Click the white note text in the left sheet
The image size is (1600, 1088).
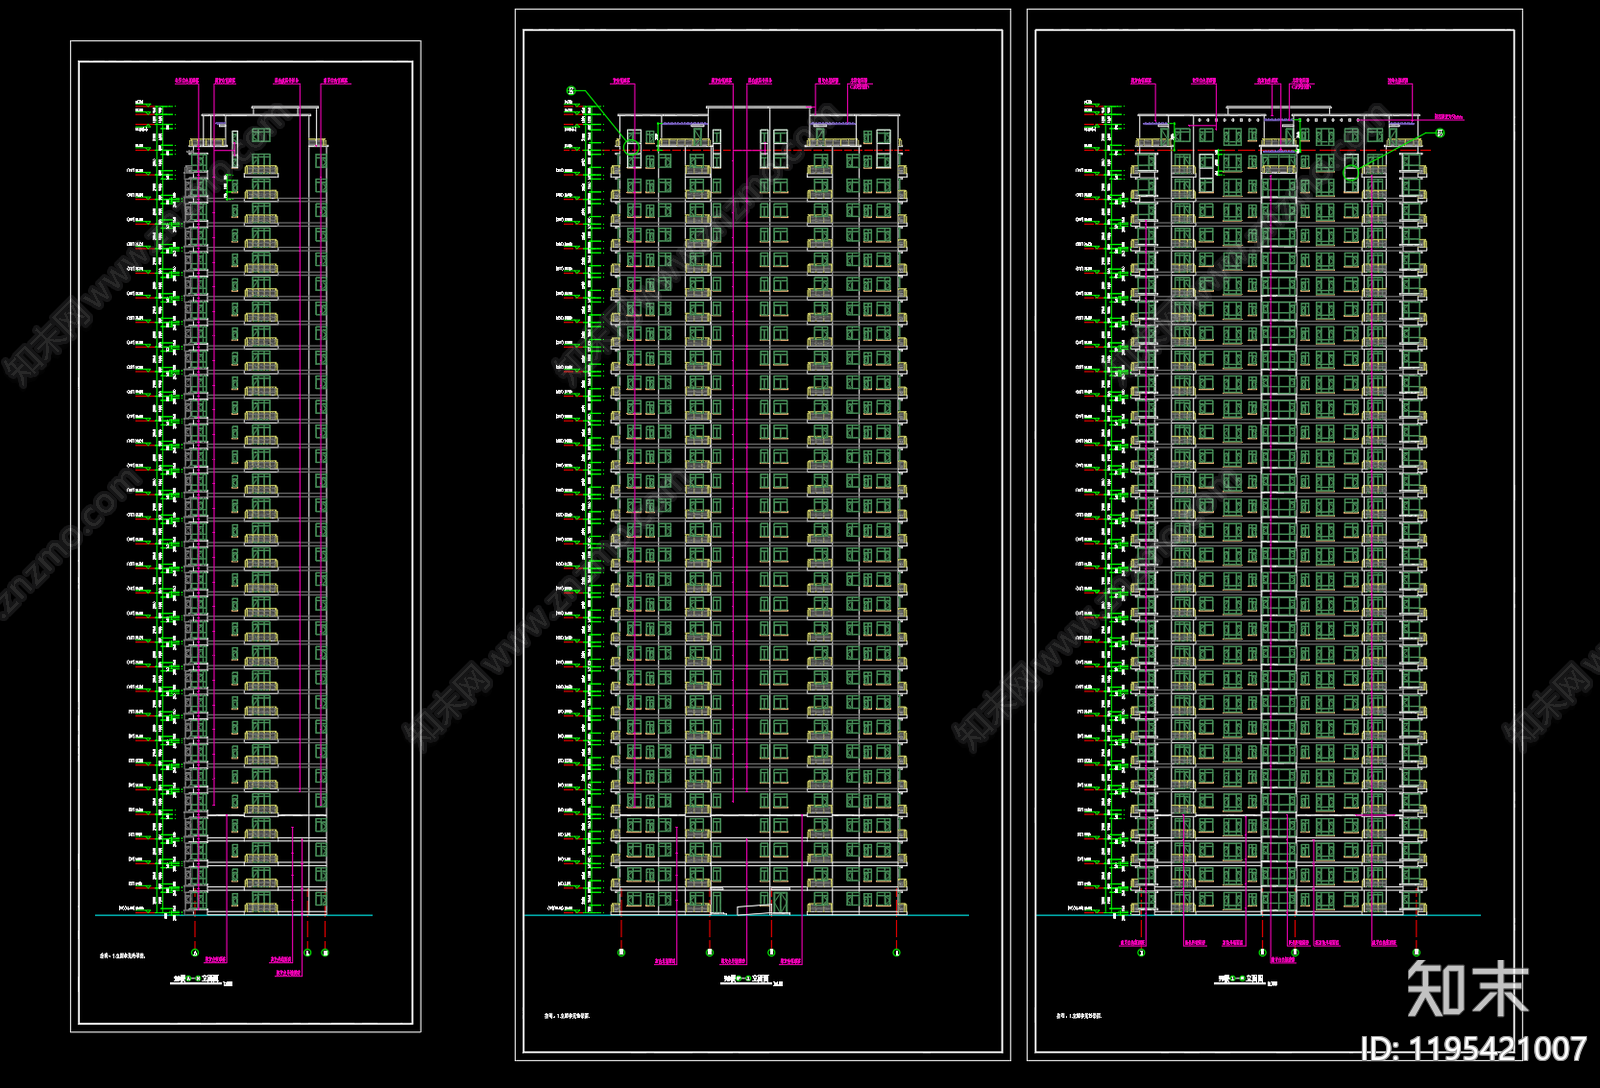tap(123, 956)
